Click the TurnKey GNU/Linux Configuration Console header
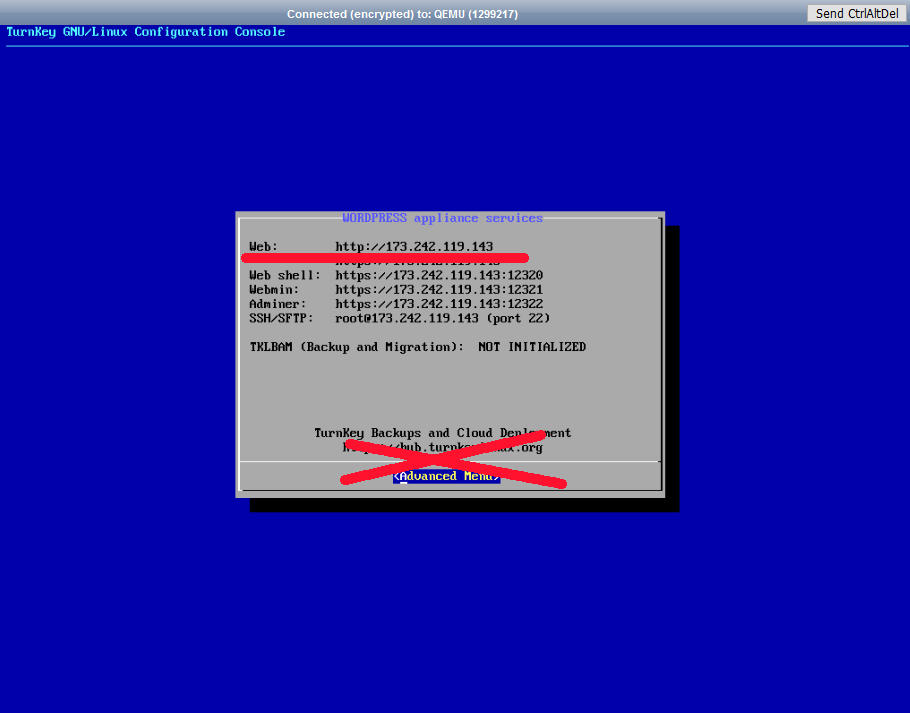Viewport: 910px width, 713px height. pyautogui.click(x=146, y=32)
